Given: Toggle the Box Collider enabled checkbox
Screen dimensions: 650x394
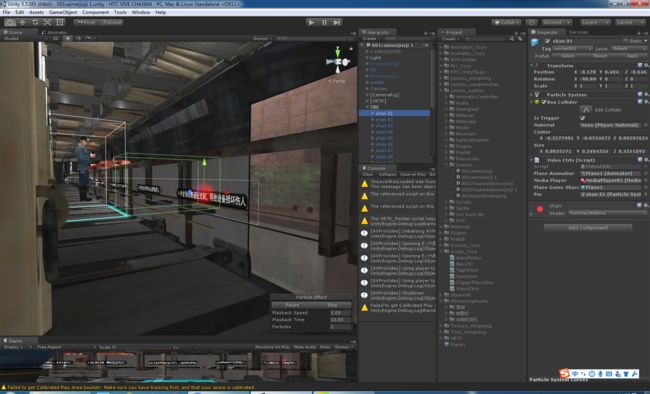Looking at the screenshot, I should click(x=544, y=102).
